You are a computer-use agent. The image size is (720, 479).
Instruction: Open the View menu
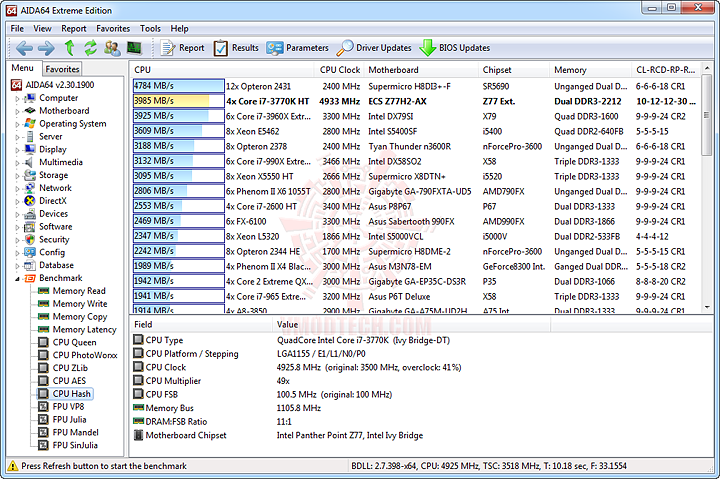tap(42, 28)
